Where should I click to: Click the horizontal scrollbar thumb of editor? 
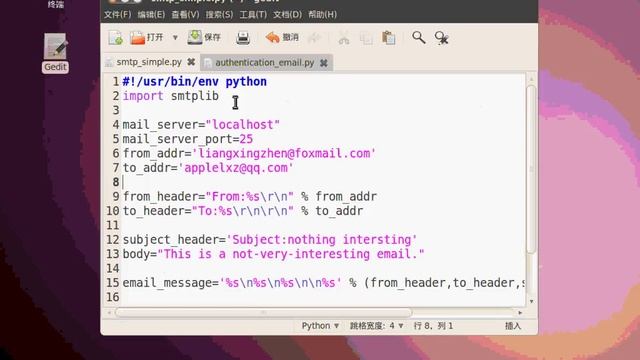(264, 313)
